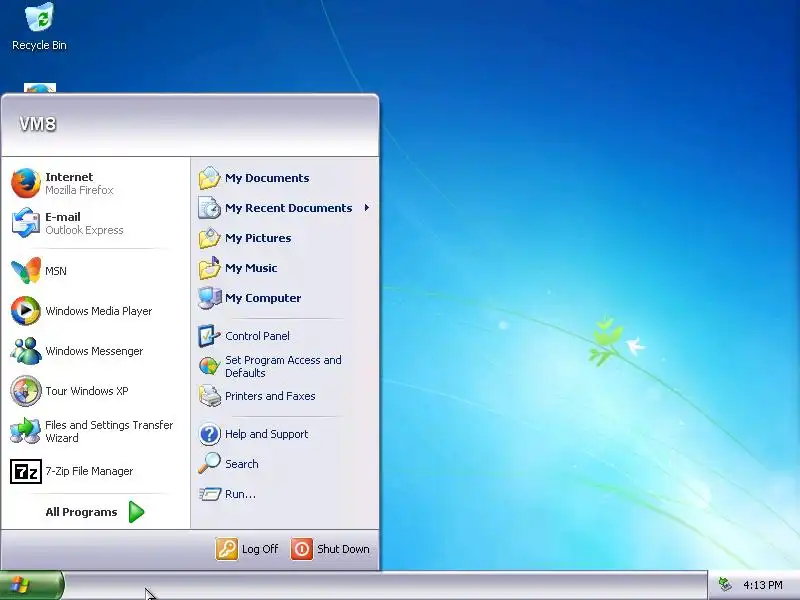
Task: Click the Outlook Express subtitle text
Action: [84, 230]
